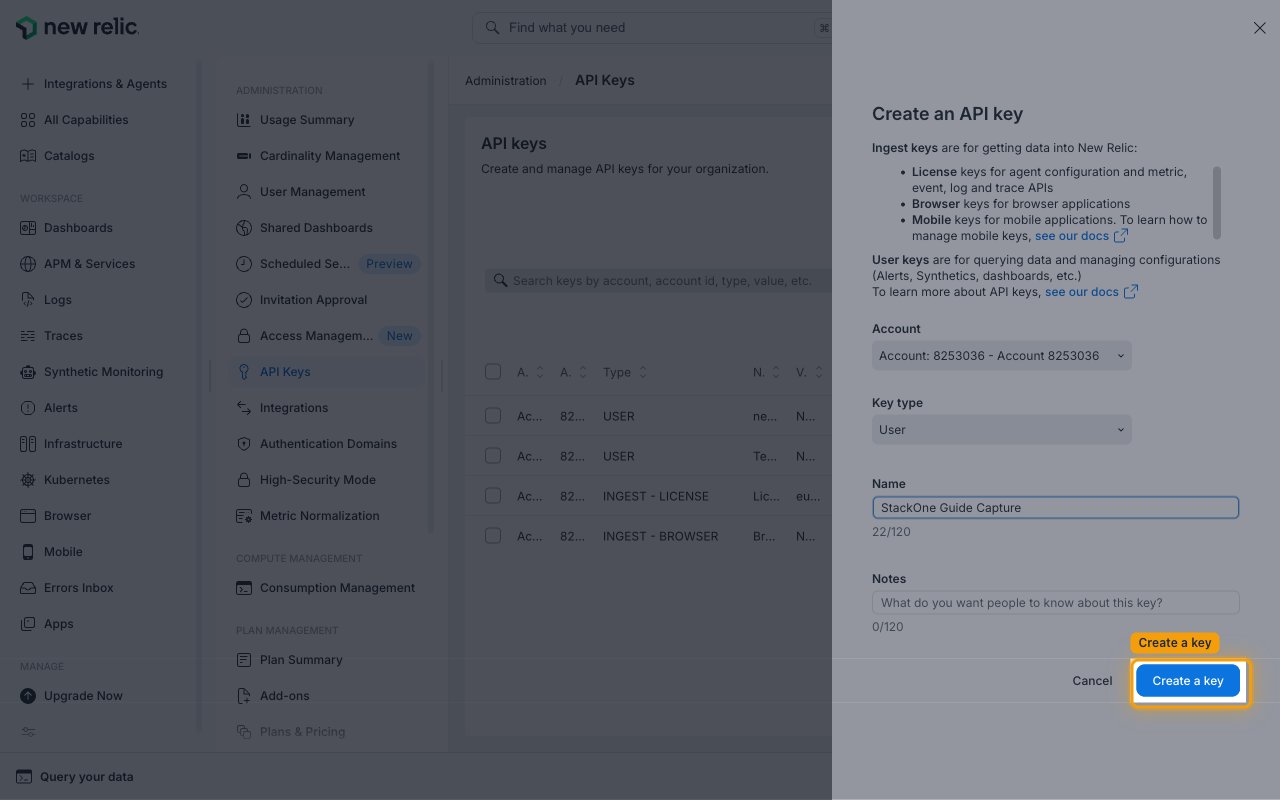Click Query your data terminal icon
Viewport: 1280px width, 800px height.
24,777
